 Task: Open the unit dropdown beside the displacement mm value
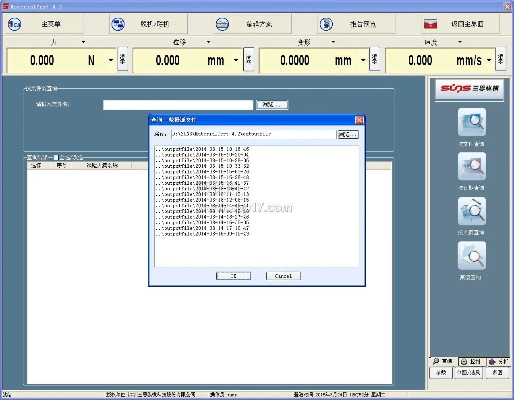(x=236, y=60)
